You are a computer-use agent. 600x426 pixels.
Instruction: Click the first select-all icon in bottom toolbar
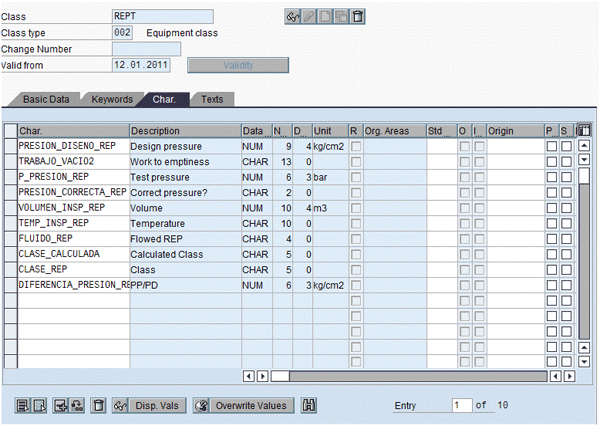[x=24, y=405]
